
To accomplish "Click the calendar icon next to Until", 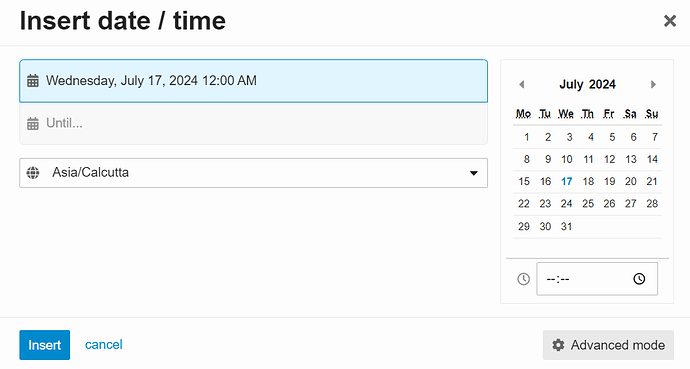I will [x=33, y=124].
